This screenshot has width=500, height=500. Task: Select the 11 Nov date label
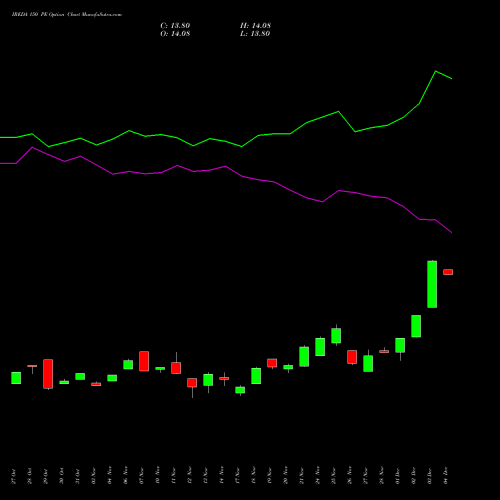point(173,476)
